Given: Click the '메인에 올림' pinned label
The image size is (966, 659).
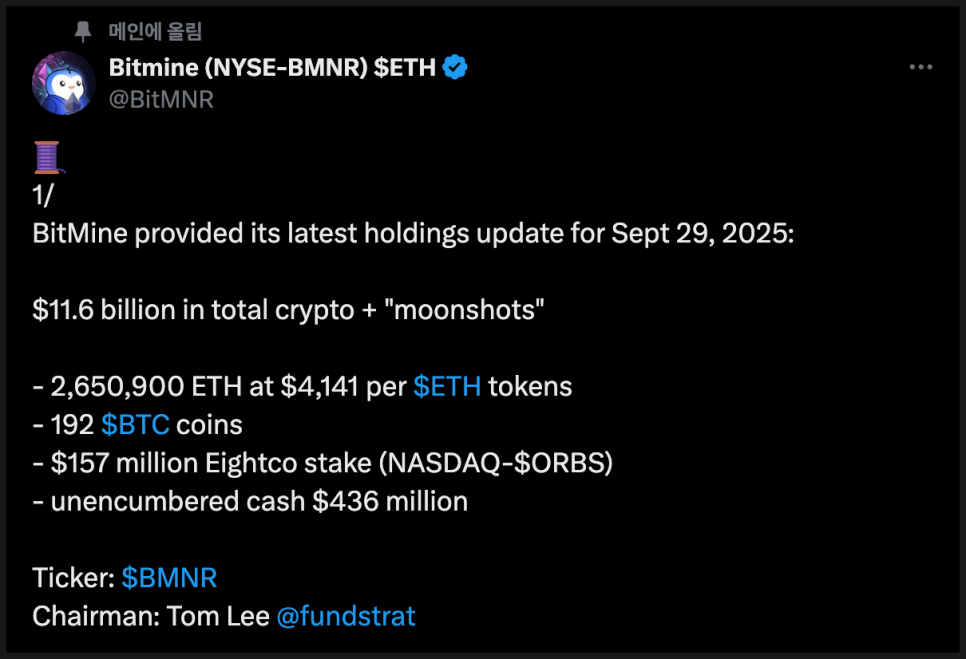Looking at the screenshot, I should click(155, 31).
